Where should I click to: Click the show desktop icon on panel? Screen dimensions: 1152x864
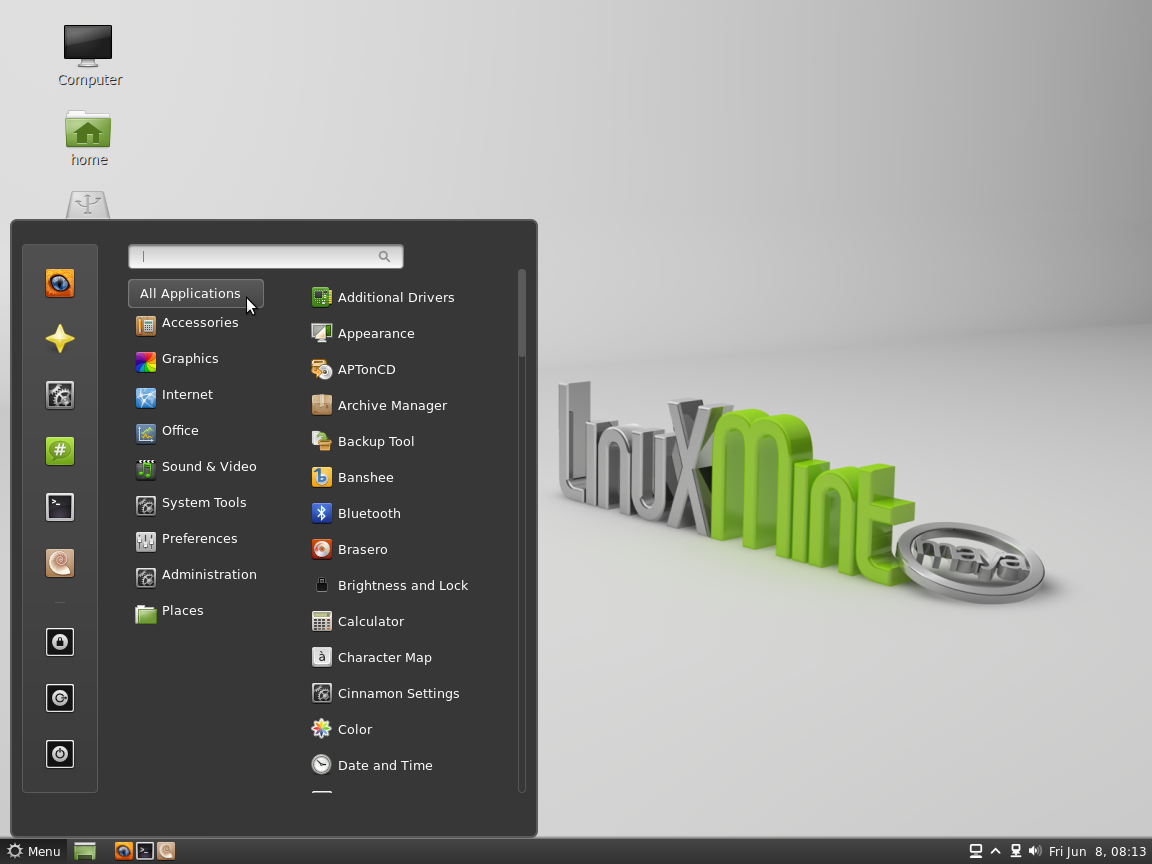click(x=84, y=852)
